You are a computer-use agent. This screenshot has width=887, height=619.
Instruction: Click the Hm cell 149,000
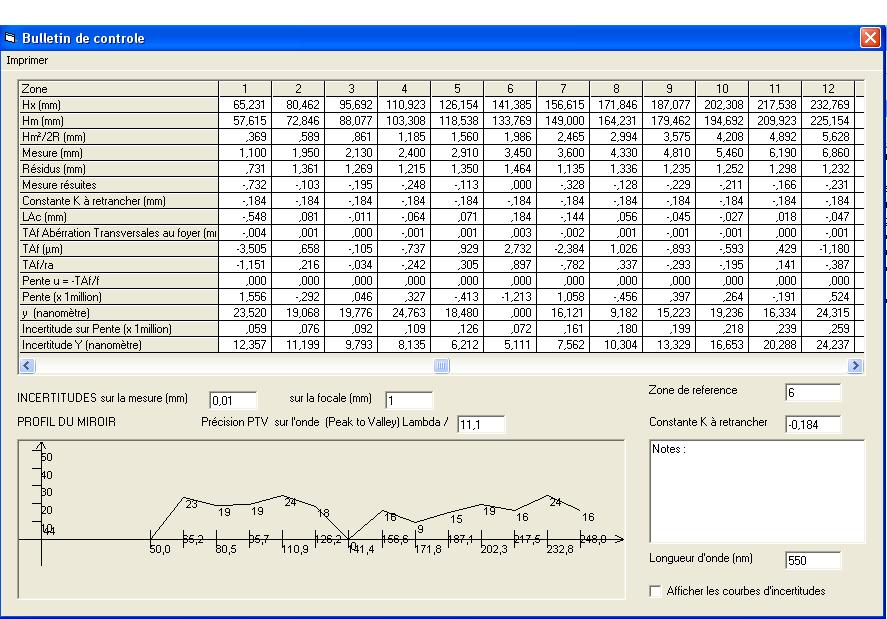[x=563, y=121]
